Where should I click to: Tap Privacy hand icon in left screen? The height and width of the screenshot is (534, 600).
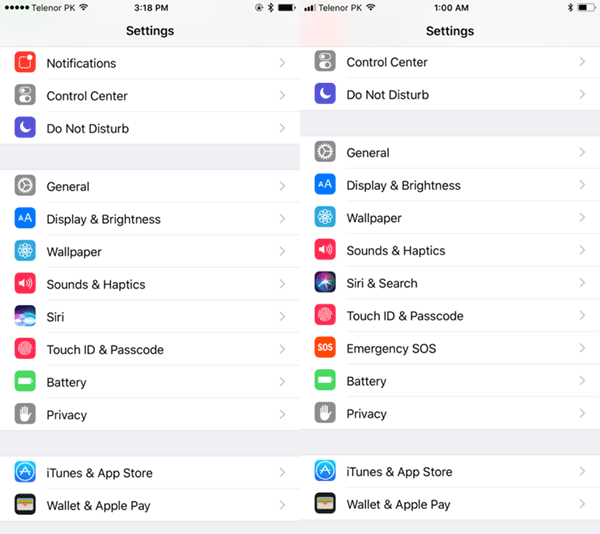pos(25,414)
